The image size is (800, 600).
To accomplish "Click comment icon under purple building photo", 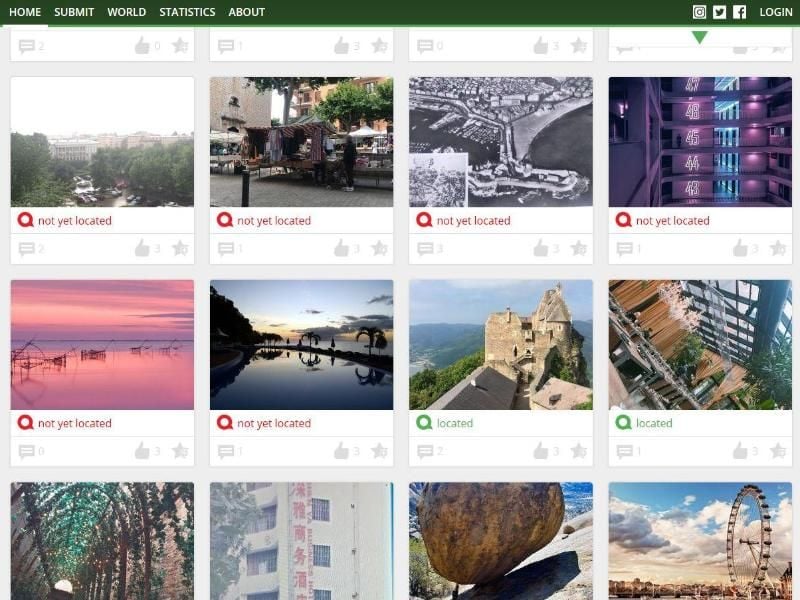I will coord(624,248).
